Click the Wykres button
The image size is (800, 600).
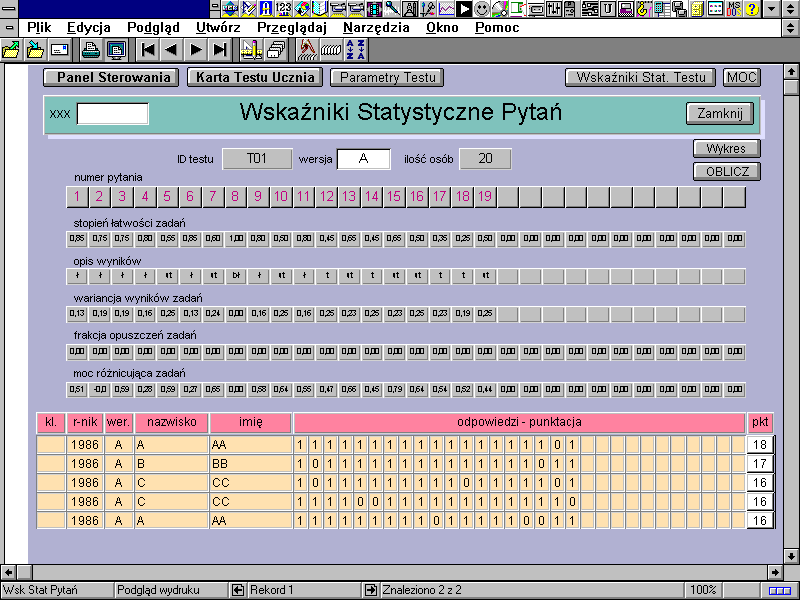coord(726,149)
